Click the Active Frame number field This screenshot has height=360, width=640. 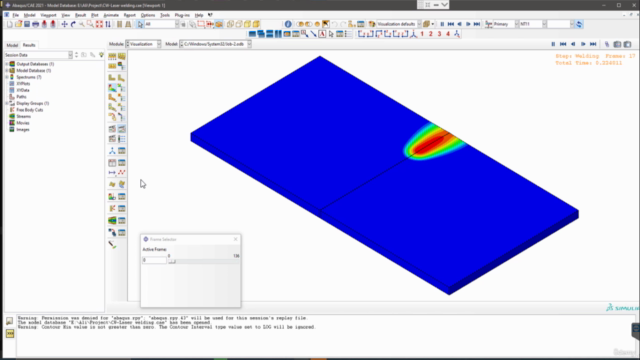tap(154, 260)
